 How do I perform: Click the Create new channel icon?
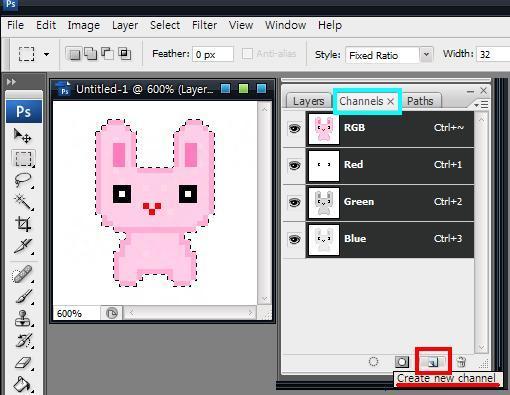click(433, 362)
